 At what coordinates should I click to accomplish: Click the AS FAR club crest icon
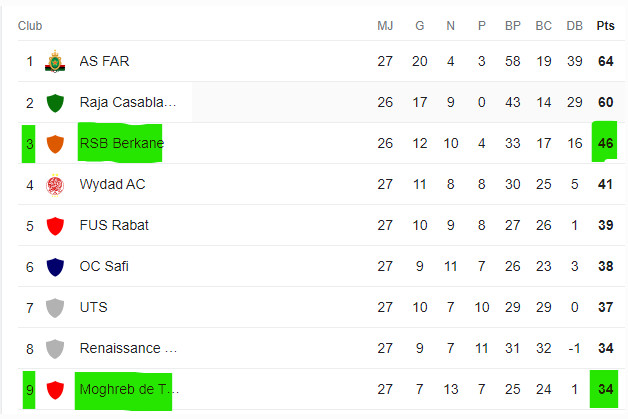(55, 62)
